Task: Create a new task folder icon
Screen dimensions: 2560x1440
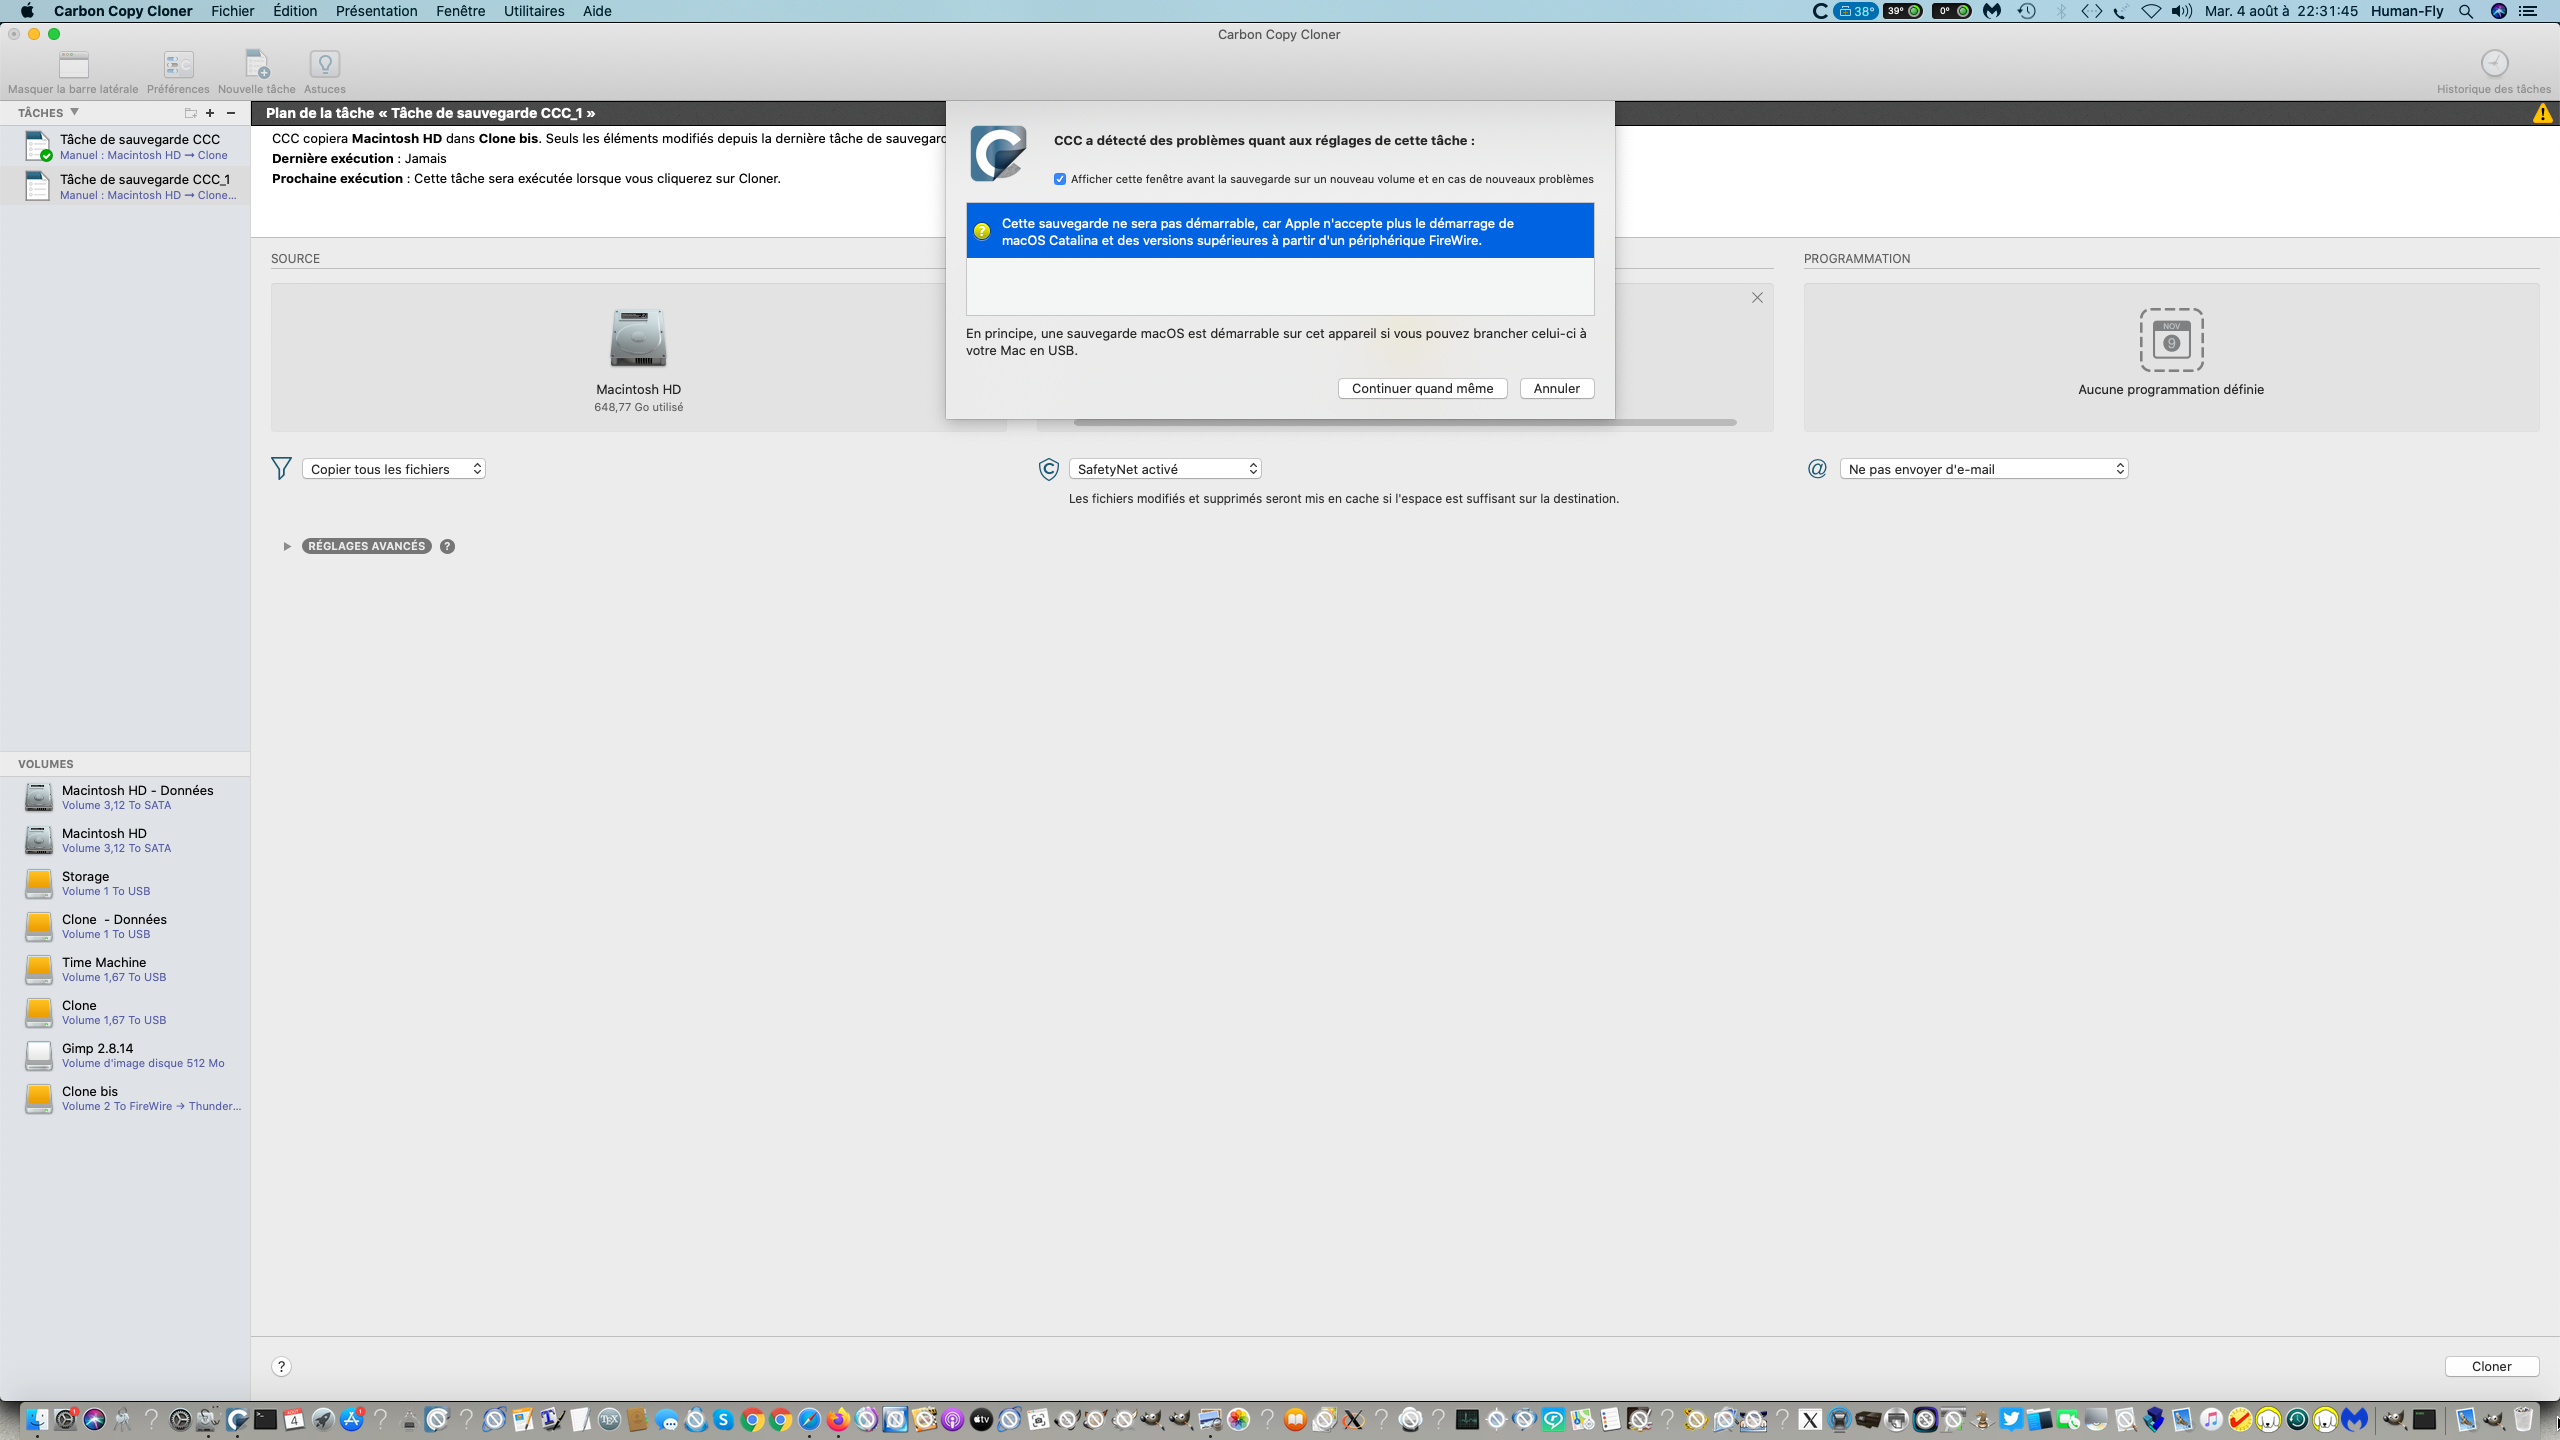Action: [x=190, y=113]
